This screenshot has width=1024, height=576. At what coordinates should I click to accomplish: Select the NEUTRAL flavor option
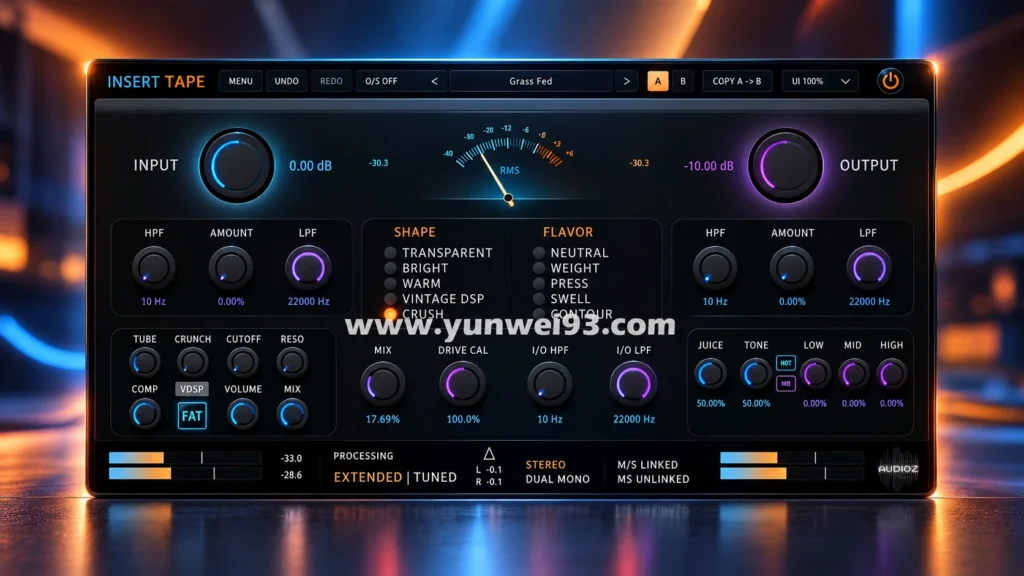coord(571,253)
